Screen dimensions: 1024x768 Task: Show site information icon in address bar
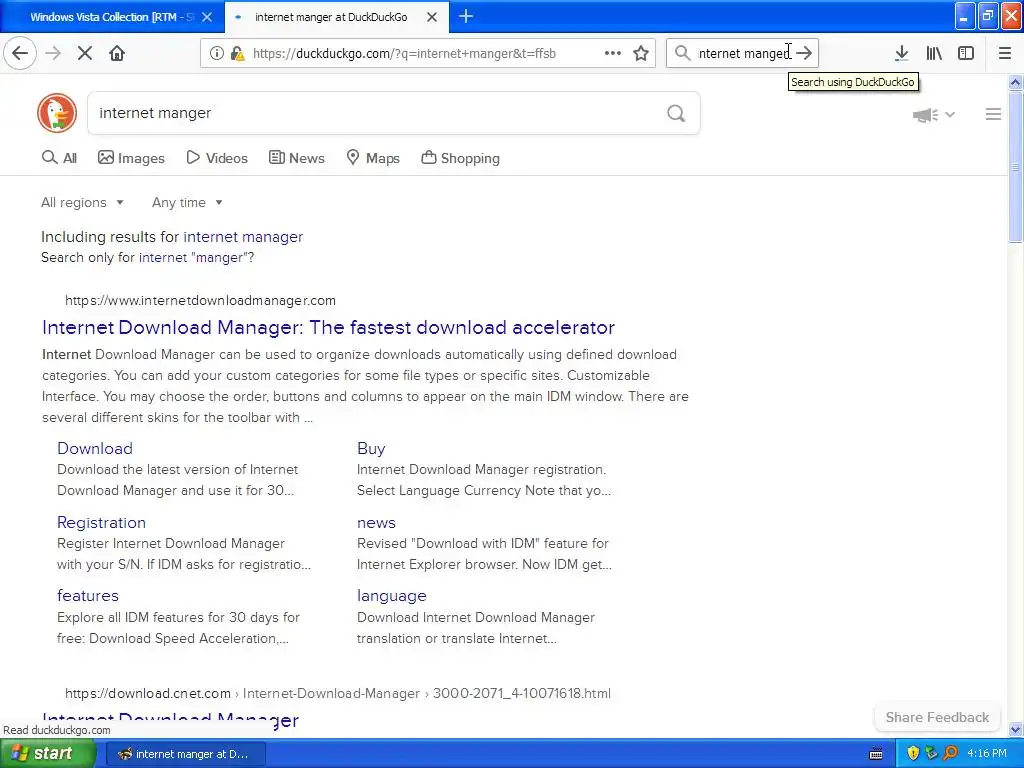(x=216, y=53)
